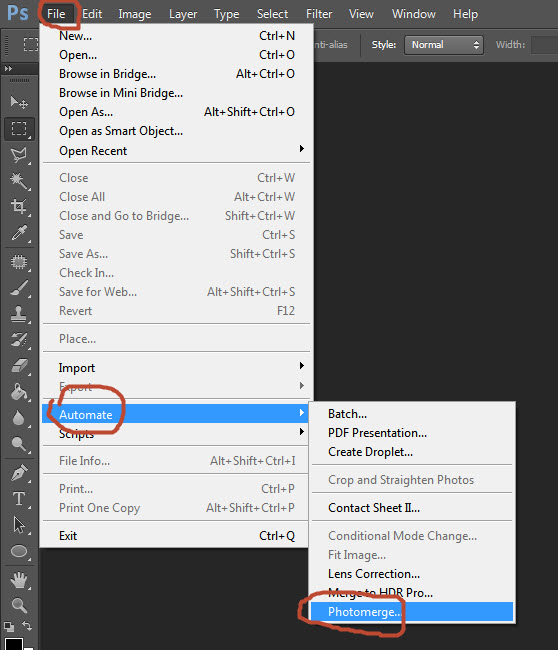This screenshot has height=650, width=558.
Task: Open the View menu
Action: [361, 14]
